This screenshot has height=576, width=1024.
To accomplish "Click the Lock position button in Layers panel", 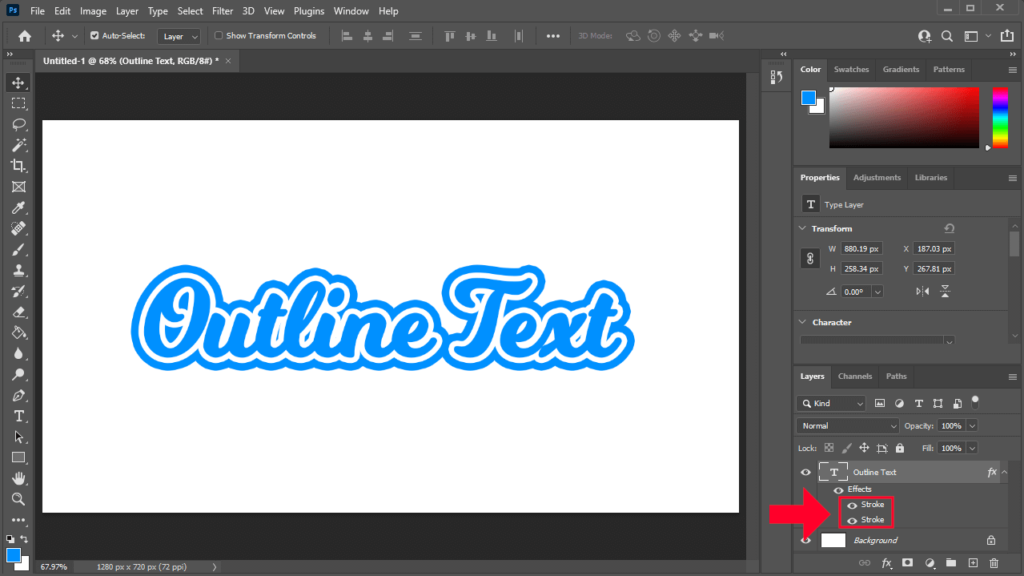I will point(863,448).
